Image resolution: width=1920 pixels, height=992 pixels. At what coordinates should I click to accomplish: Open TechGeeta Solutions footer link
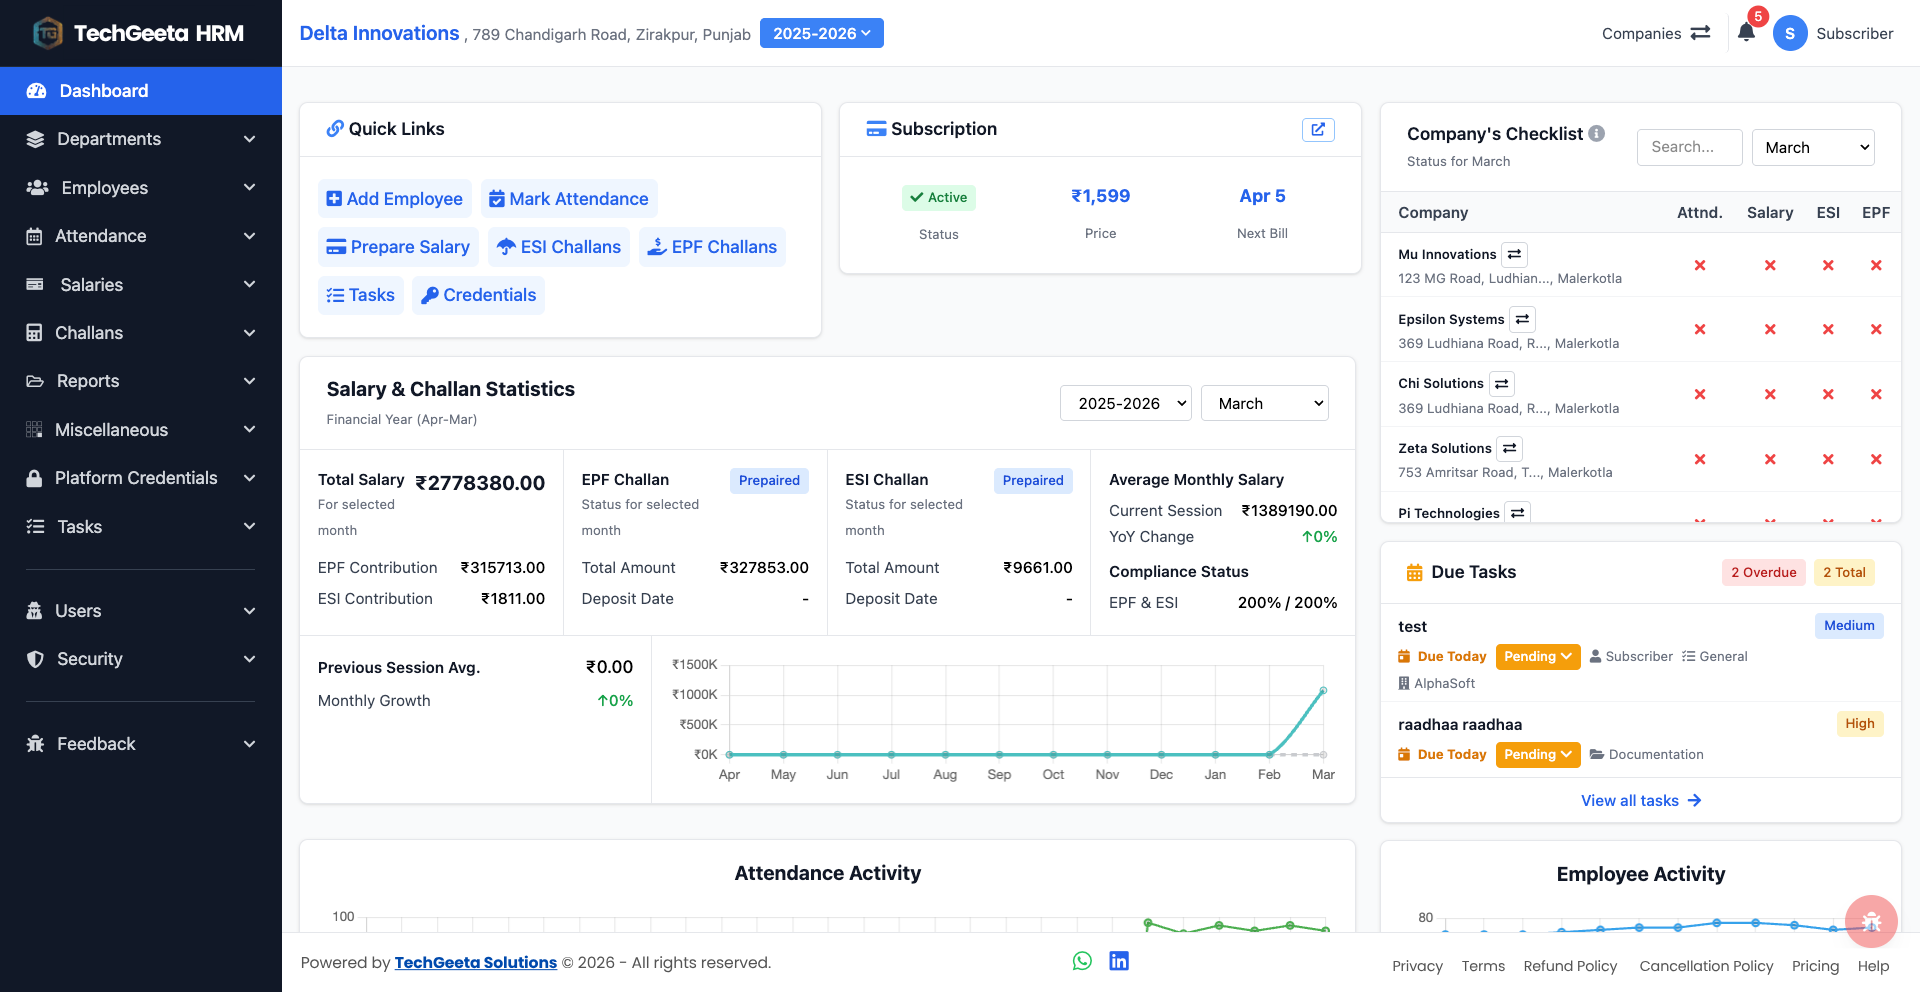tap(475, 962)
